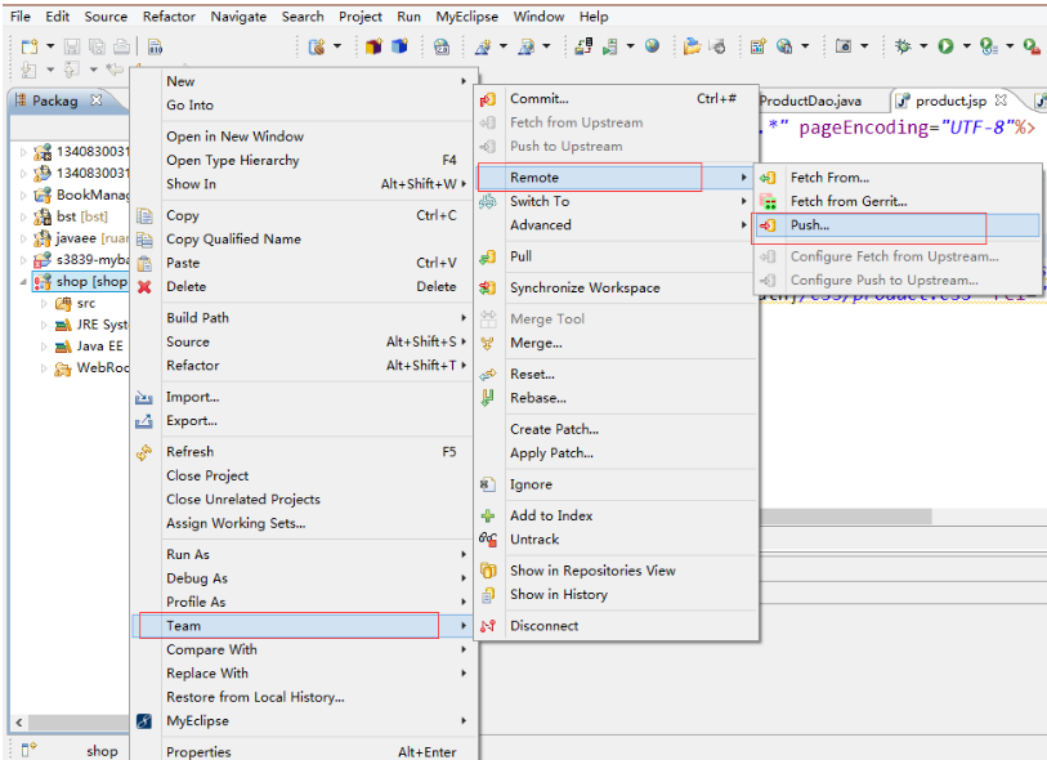1047x760 pixels.
Task: Expand the BookManag project node
Action: pos(23,195)
